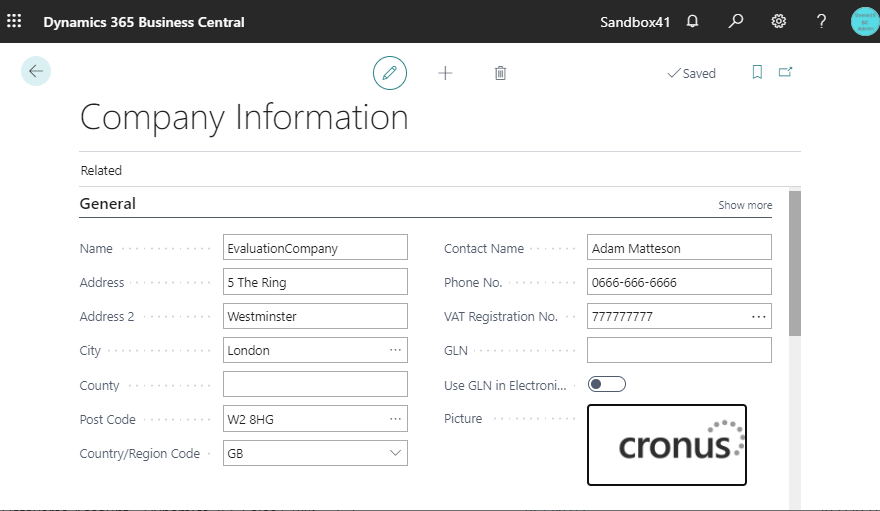This screenshot has width=880, height=511.
Task: Open the Related menu
Action: [x=101, y=171]
